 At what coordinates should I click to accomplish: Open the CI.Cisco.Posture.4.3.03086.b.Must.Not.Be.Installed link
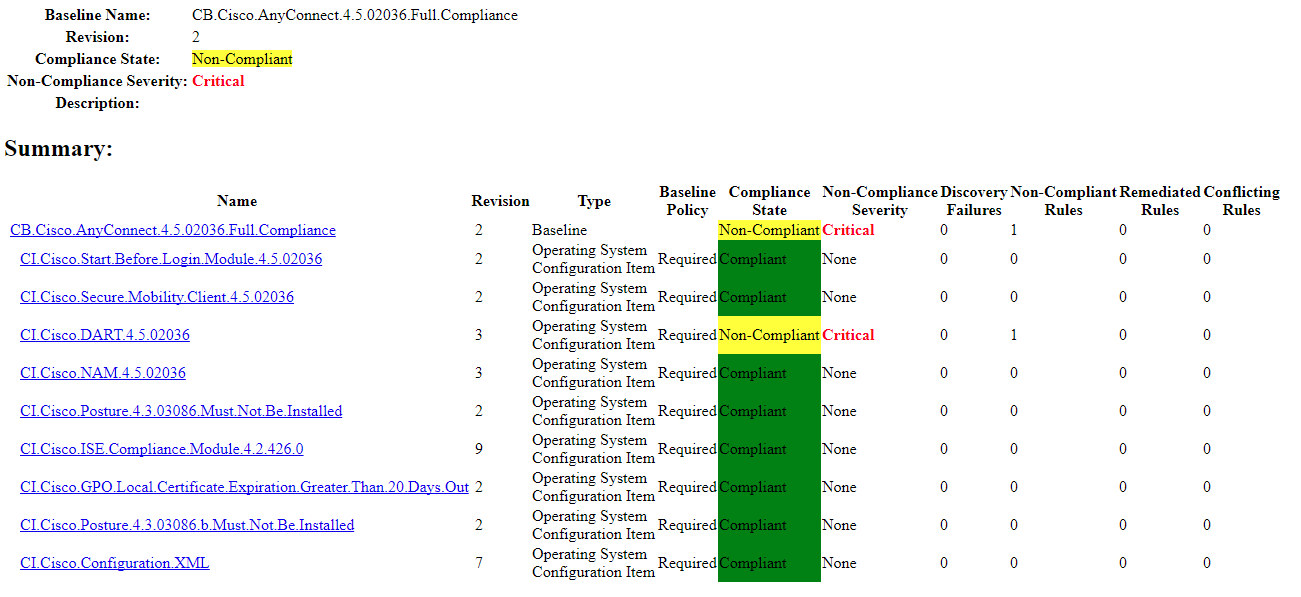click(187, 525)
